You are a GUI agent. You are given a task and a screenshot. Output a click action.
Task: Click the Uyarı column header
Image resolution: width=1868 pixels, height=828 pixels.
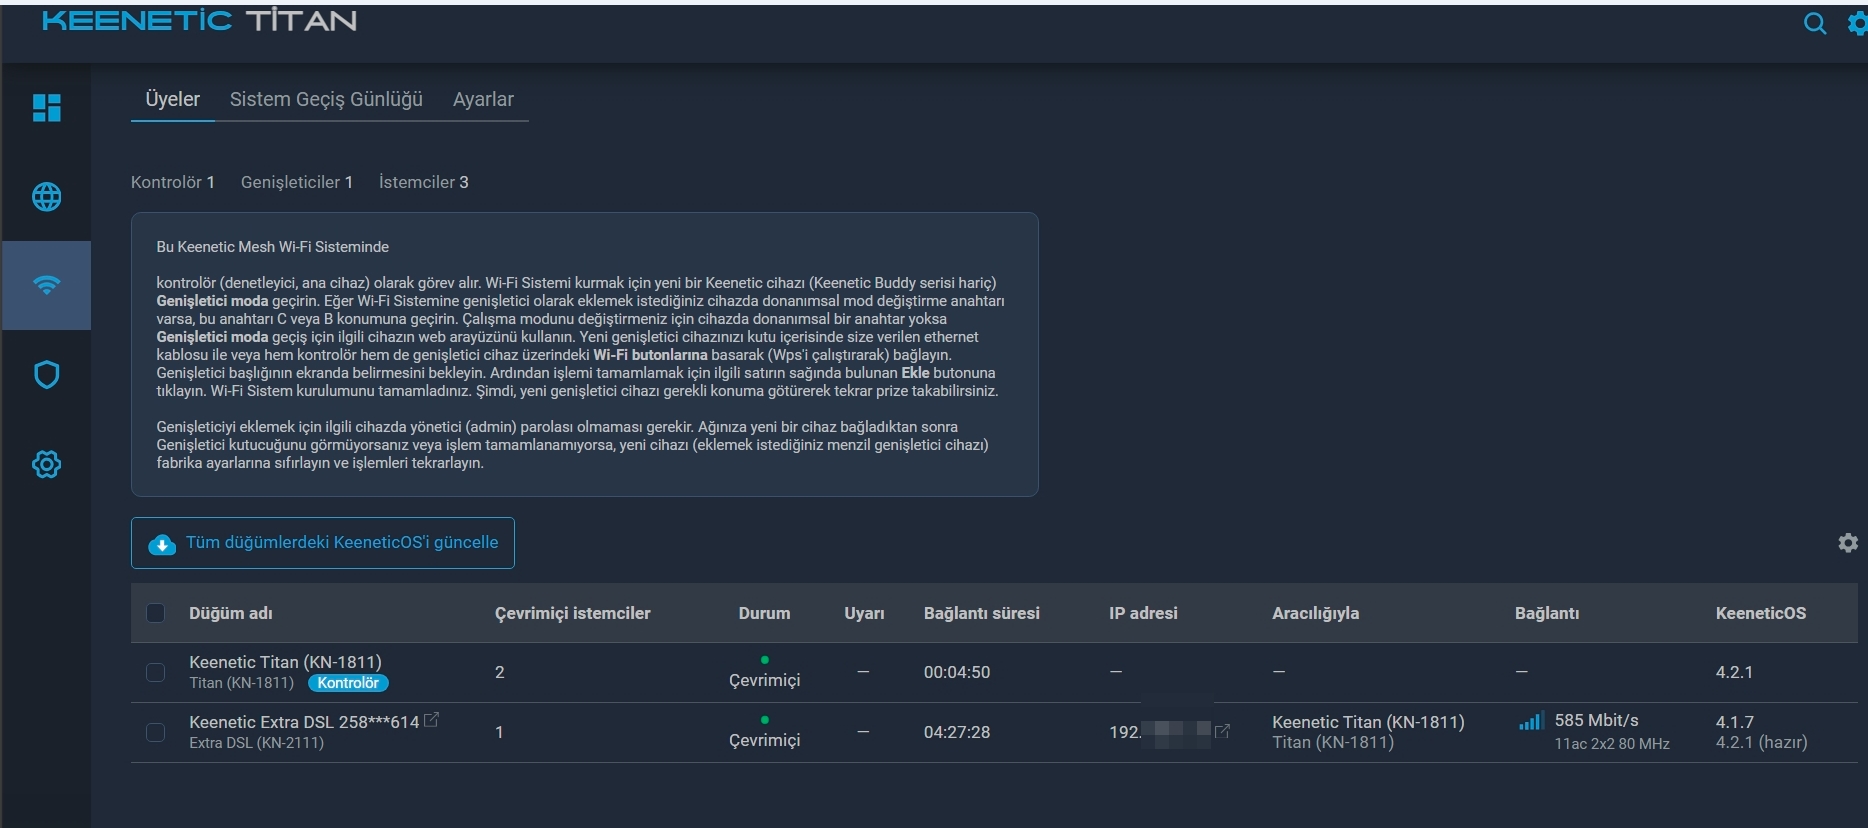tap(864, 613)
